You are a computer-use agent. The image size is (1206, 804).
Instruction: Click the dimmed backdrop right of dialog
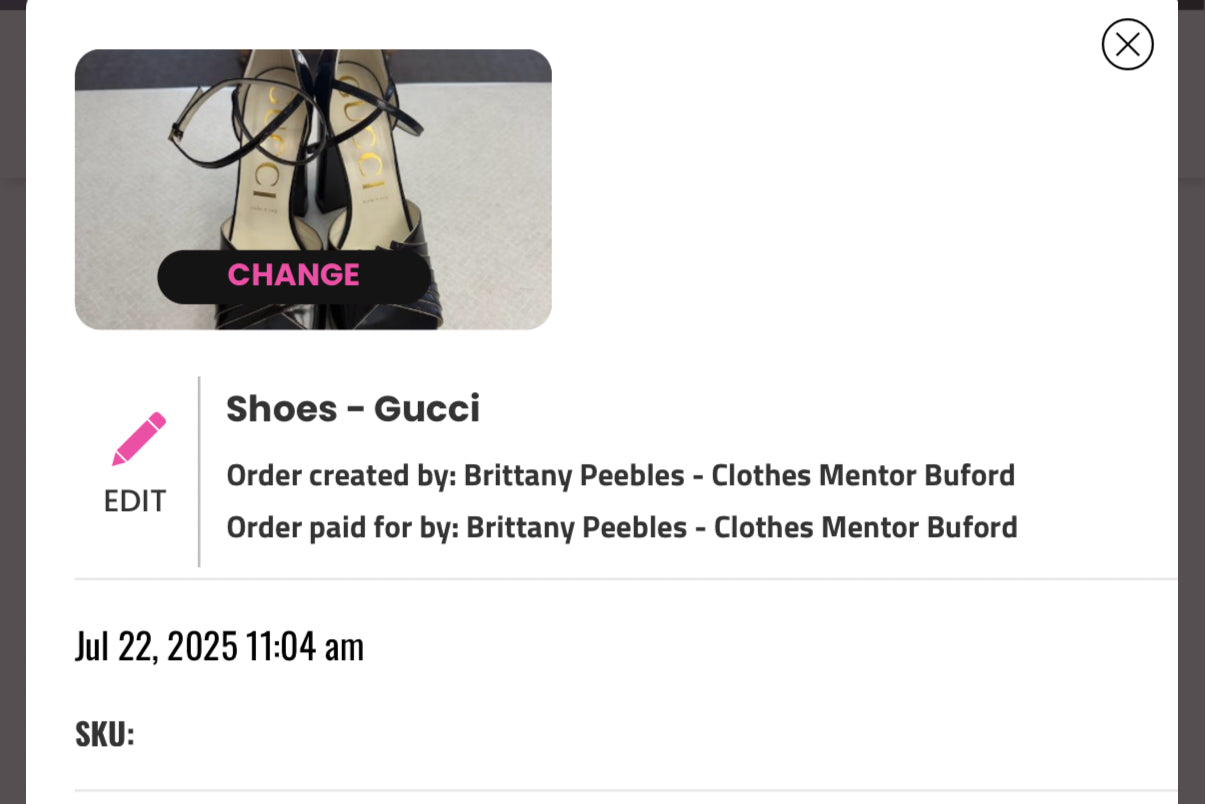[1191, 400]
